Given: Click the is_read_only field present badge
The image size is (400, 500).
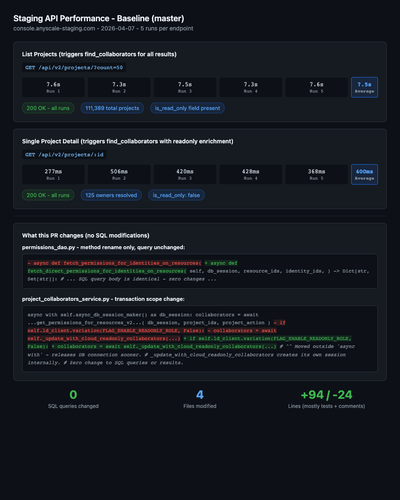Looking at the screenshot, I should (187, 108).
